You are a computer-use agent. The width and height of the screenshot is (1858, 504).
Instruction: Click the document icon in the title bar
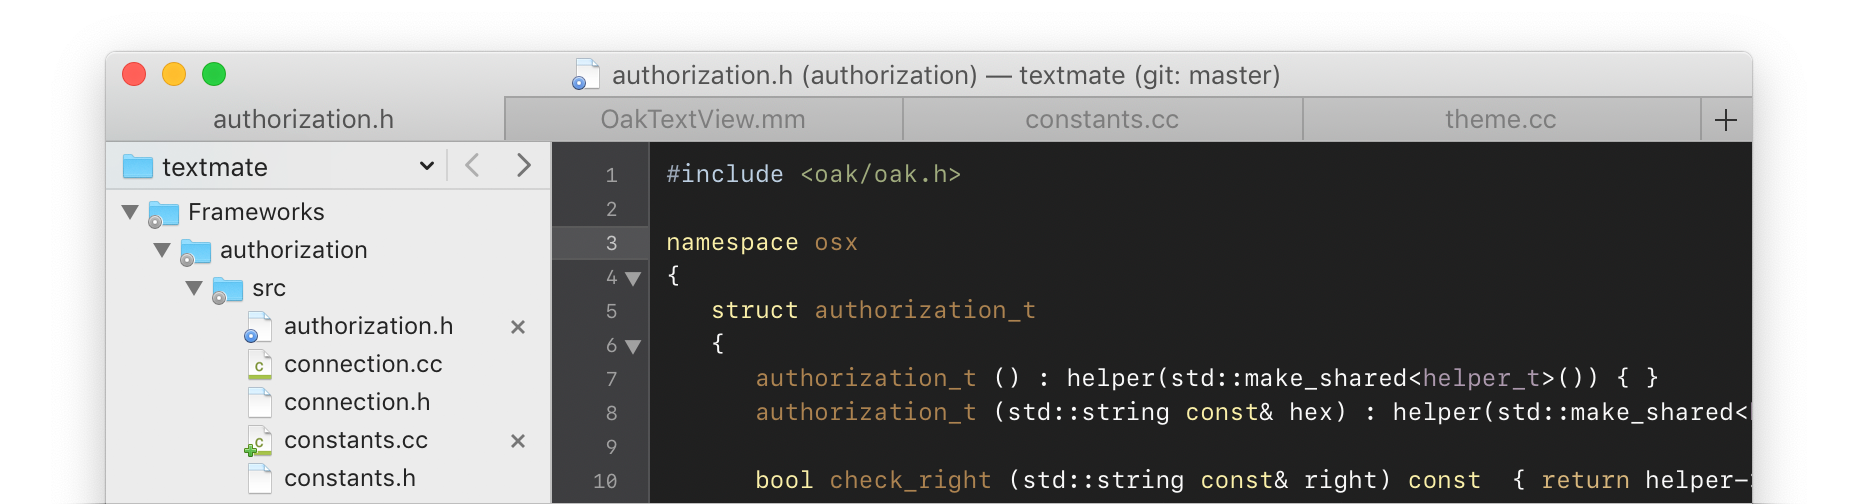coord(586,75)
